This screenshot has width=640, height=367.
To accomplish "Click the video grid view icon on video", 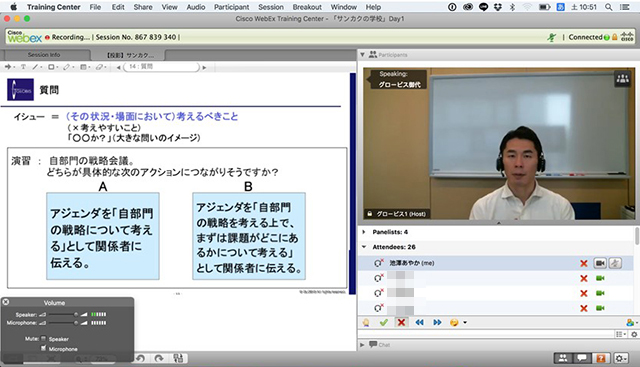I will tap(622, 79).
